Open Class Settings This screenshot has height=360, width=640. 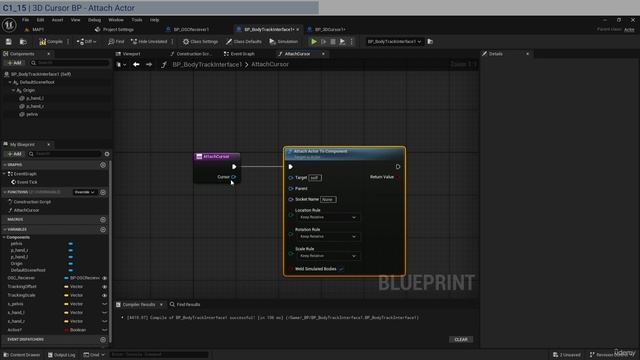click(200, 42)
